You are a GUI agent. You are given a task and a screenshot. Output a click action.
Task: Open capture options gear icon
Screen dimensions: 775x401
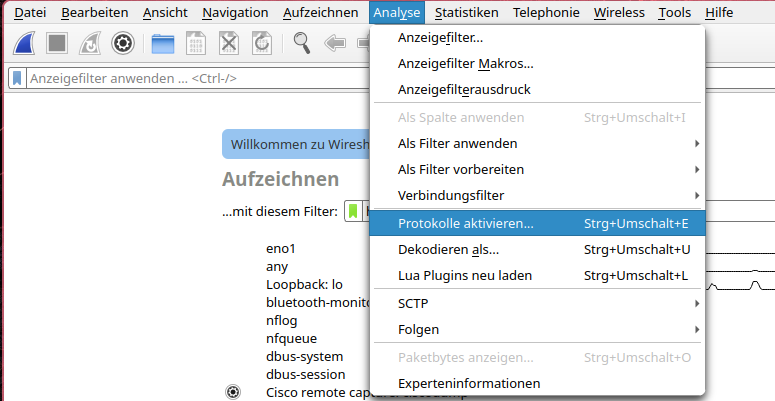click(123, 43)
